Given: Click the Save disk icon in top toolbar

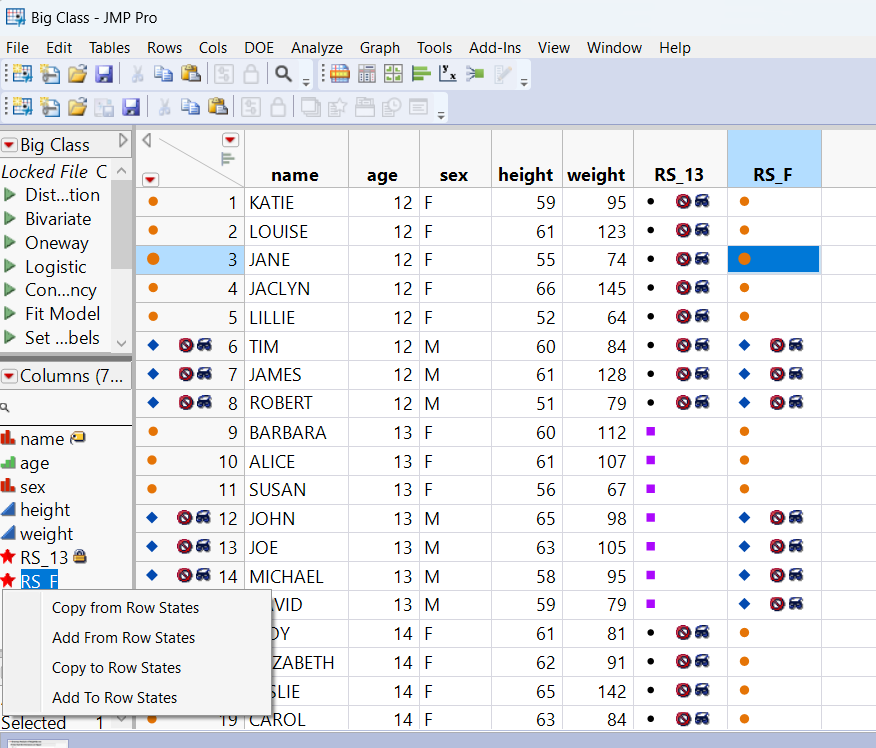Looking at the screenshot, I should pyautogui.click(x=103, y=74).
